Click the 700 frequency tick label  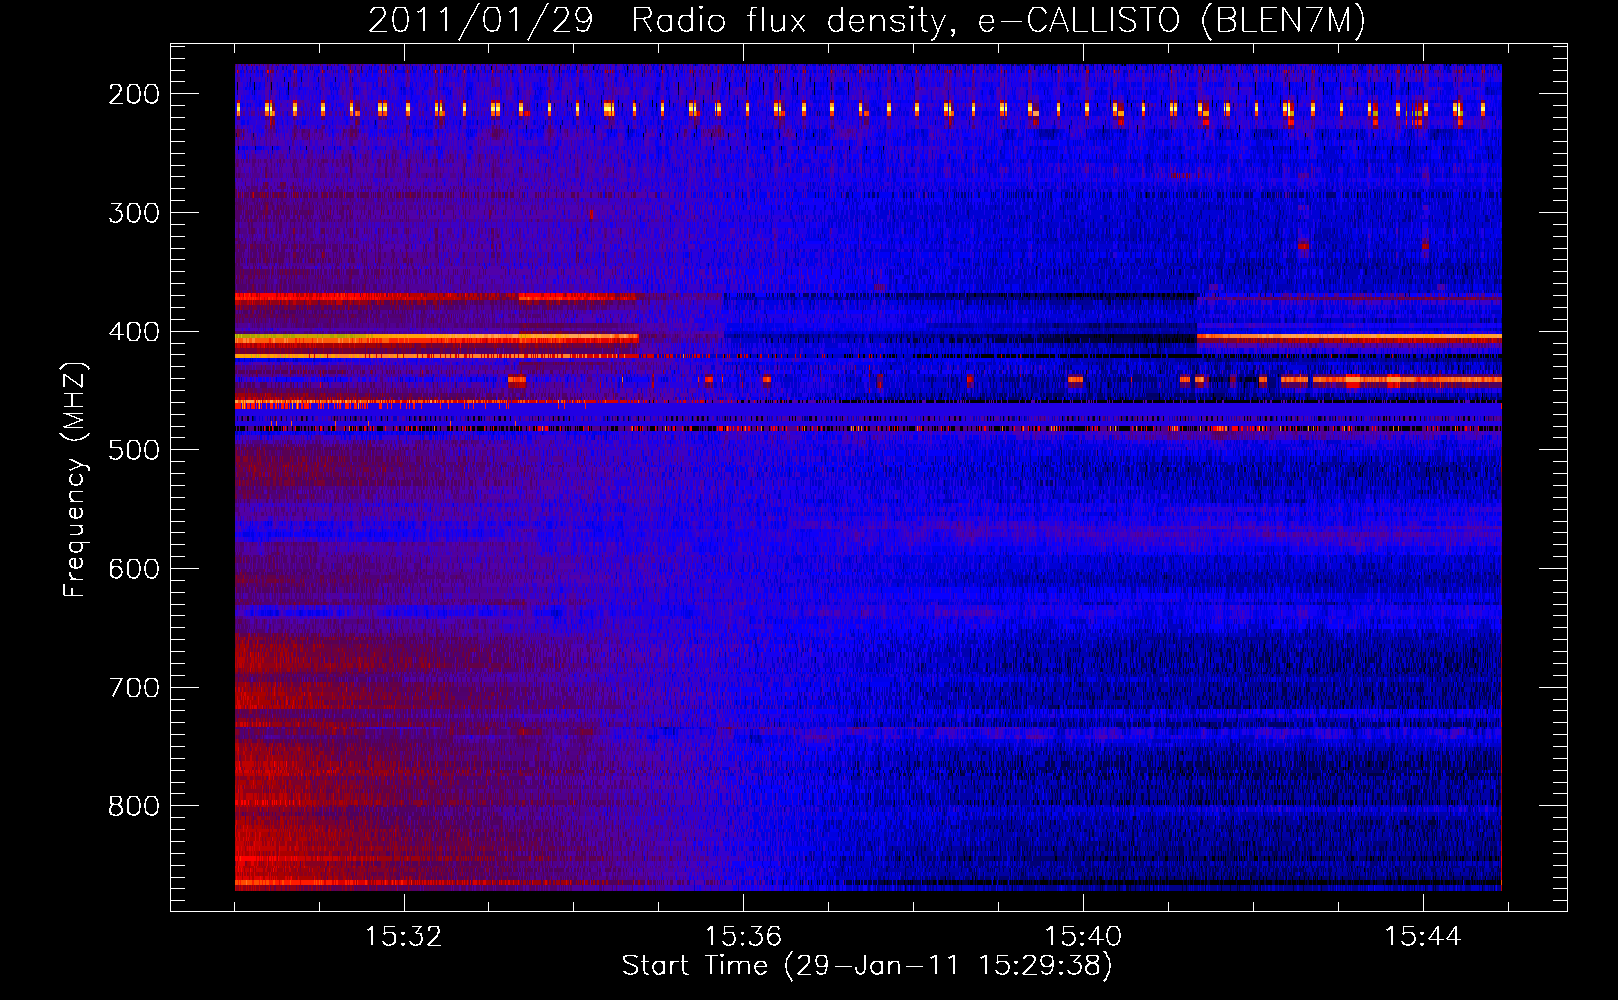[134, 688]
